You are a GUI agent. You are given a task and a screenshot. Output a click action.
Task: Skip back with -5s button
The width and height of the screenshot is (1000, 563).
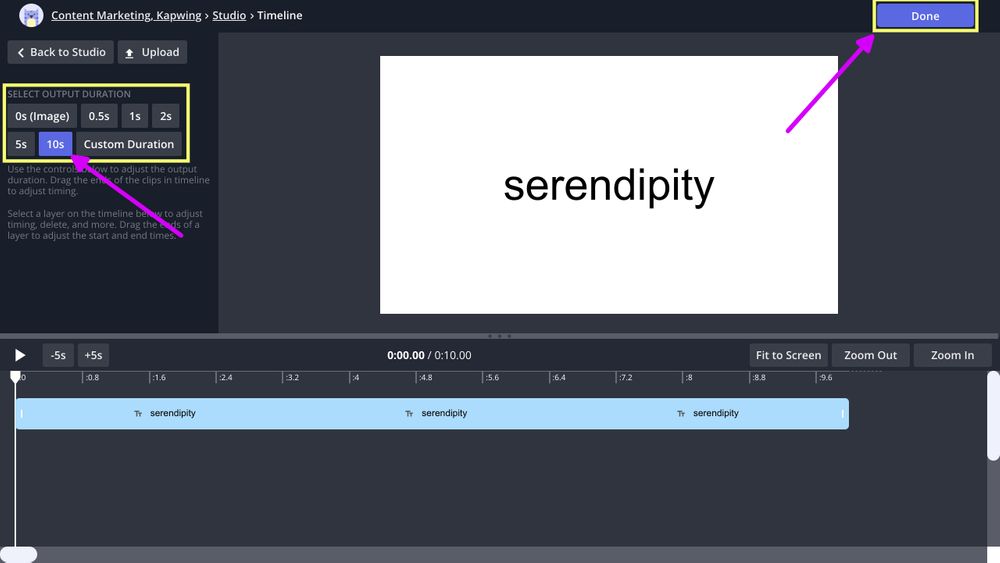[58, 355]
